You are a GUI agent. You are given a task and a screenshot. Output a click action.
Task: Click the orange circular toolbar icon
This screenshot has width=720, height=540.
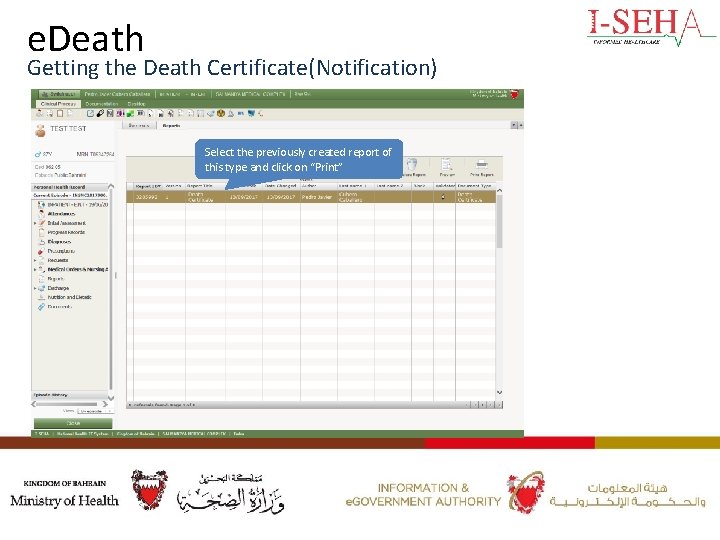tap(221, 113)
